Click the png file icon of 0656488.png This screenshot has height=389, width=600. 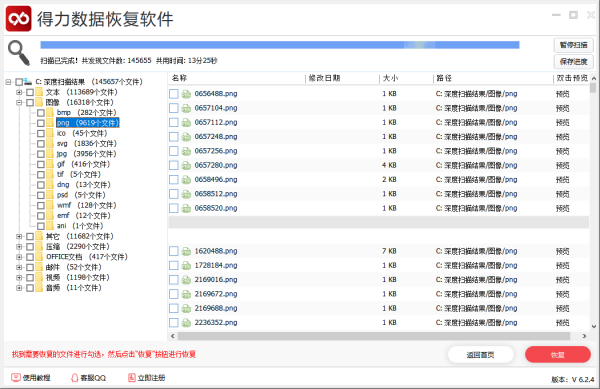pyautogui.click(x=186, y=94)
